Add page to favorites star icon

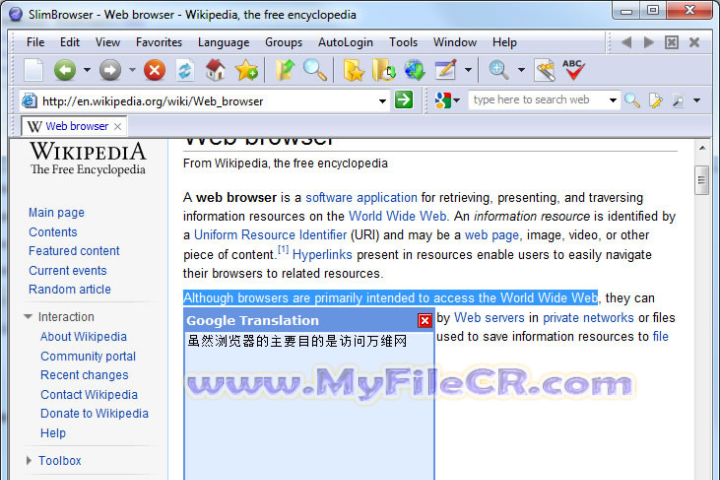[x=247, y=70]
